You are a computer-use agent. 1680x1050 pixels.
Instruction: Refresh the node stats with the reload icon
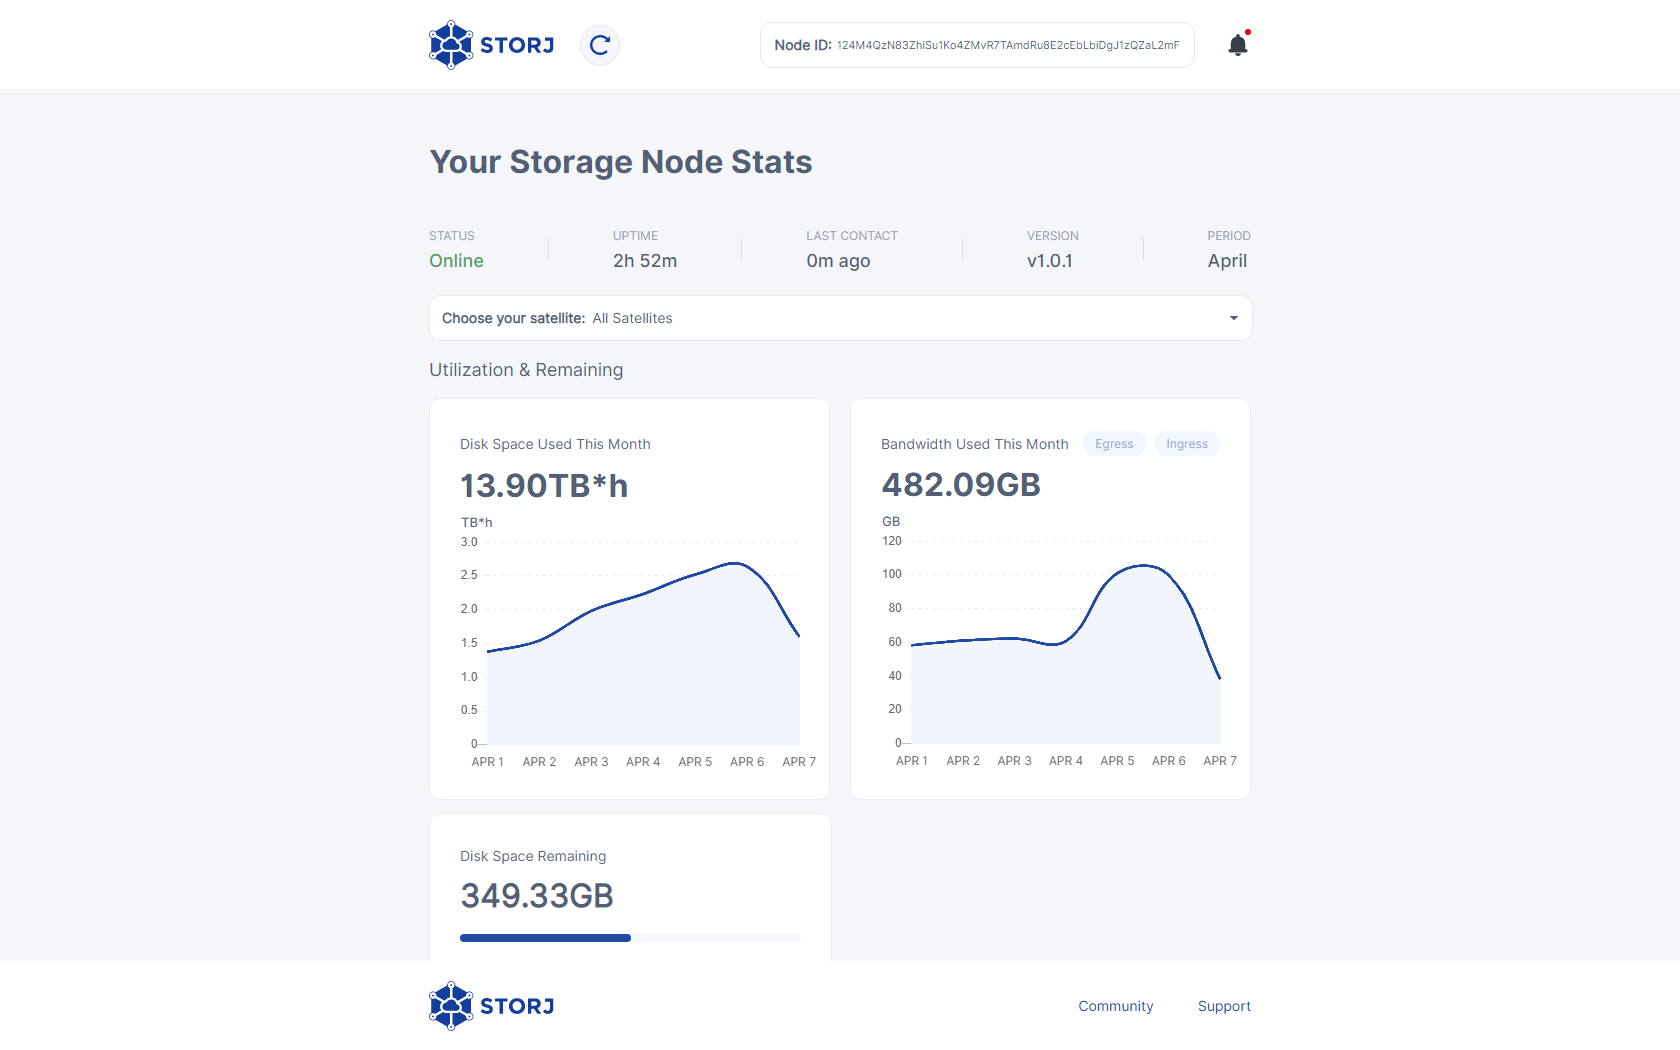point(600,45)
